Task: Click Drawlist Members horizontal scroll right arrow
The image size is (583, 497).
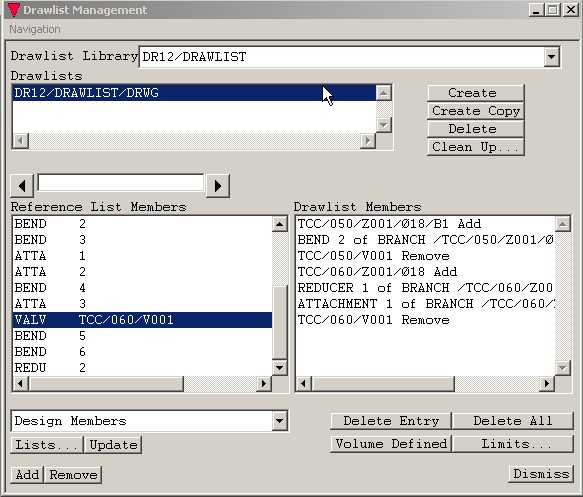Action: pyautogui.click(x=547, y=383)
